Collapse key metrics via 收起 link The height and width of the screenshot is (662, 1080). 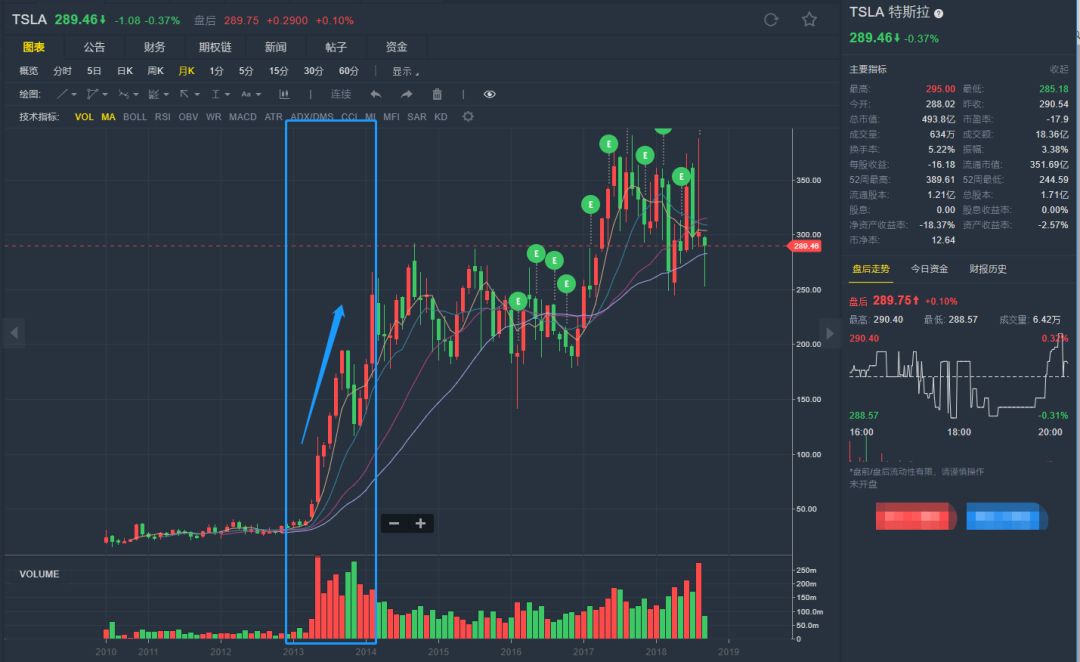point(1058,69)
